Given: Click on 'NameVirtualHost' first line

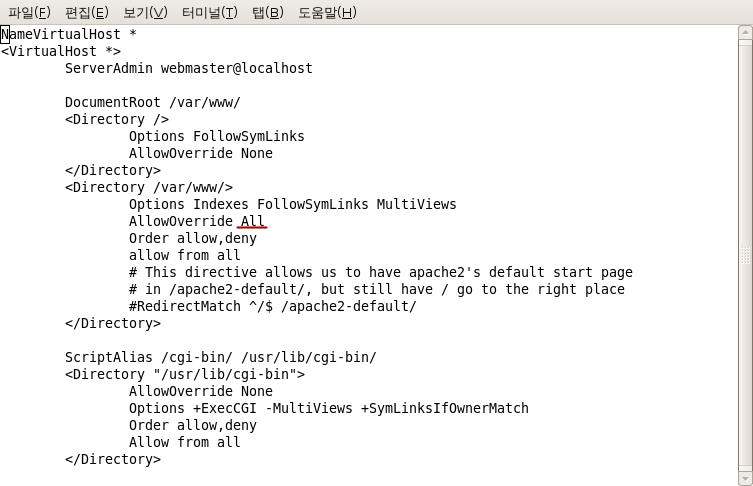Looking at the screenshot, I should click(x=61, y=34).
